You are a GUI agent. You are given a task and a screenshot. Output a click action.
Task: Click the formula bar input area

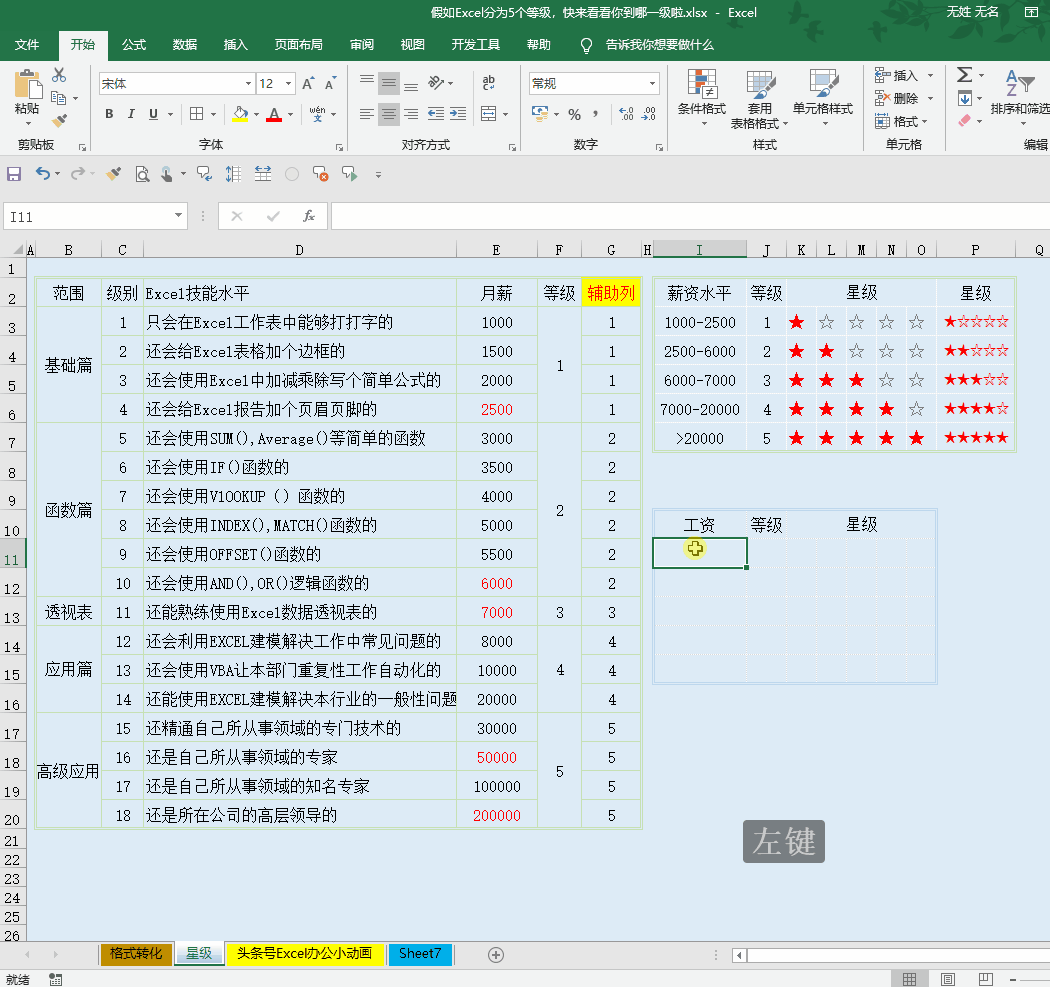point(690,216)
